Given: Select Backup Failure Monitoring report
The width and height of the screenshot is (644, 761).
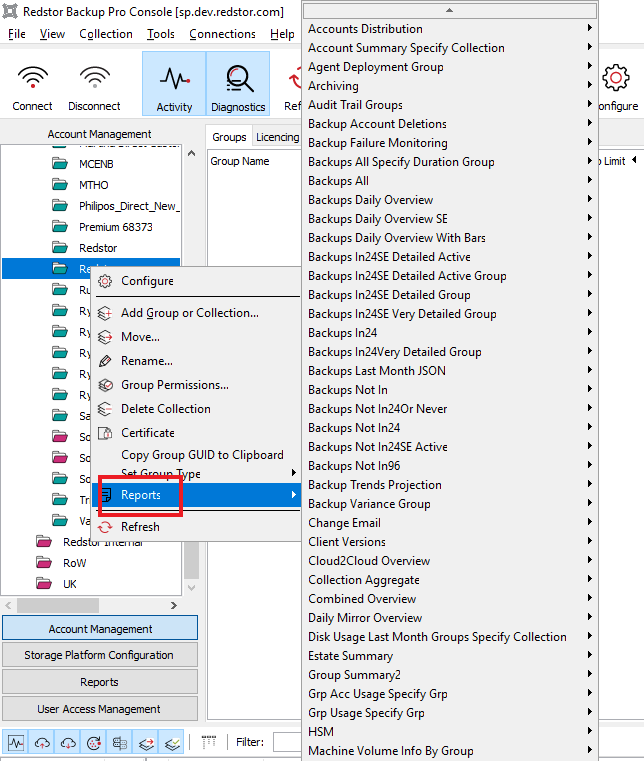Looking at the screenshot, I should pyautogui.click(x=449, y=143).
